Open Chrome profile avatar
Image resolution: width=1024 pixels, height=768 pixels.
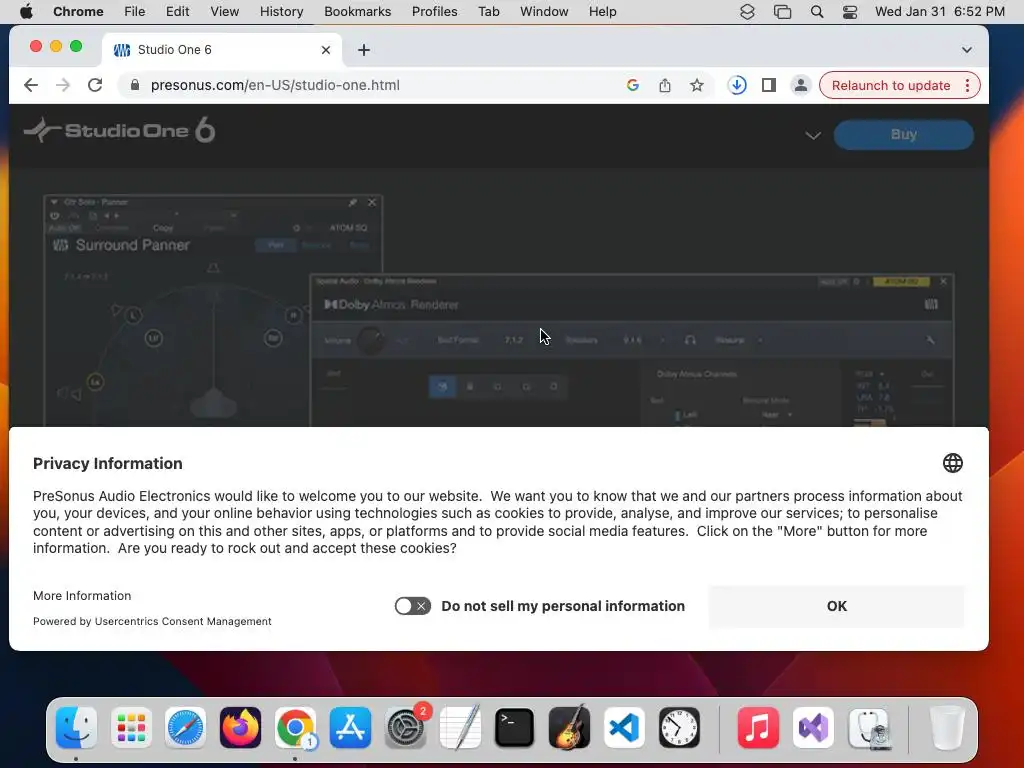(800, 85)
